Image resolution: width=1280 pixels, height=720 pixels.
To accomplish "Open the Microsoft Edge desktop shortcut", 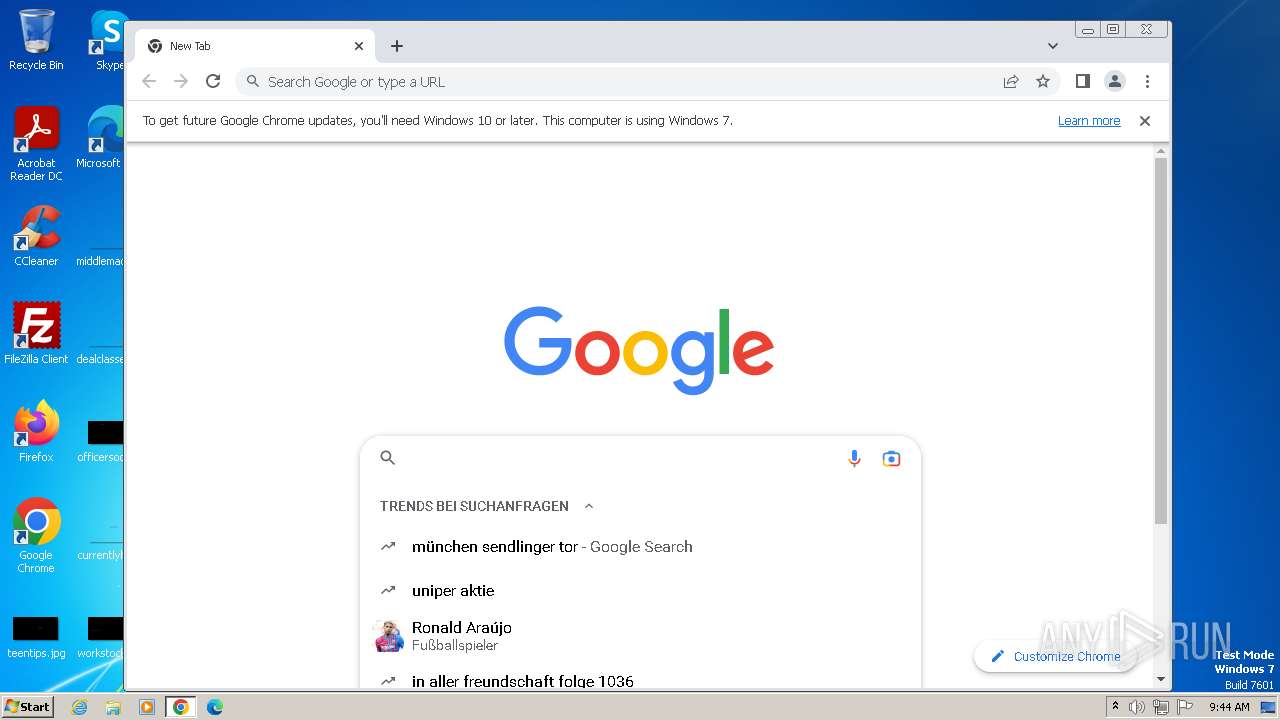I will click(102, 138).
